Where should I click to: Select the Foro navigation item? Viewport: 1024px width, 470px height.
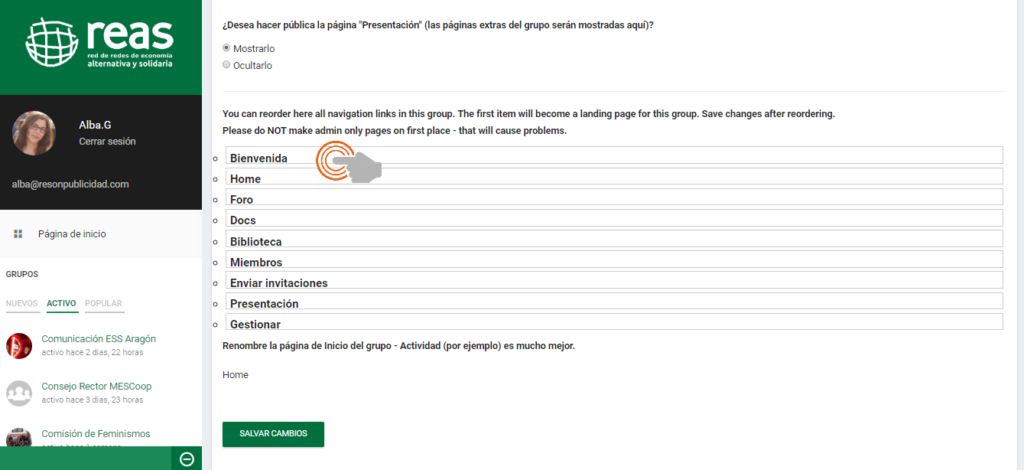click(241, 200)
